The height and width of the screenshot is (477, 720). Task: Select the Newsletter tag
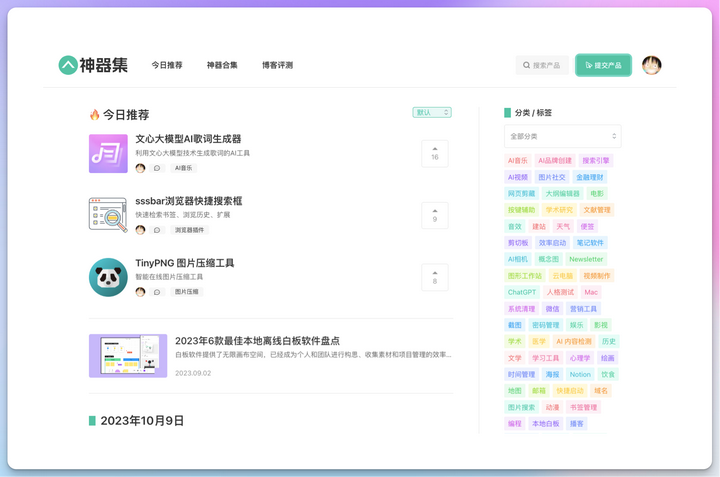pyautogui.click(x=586, y=259)
